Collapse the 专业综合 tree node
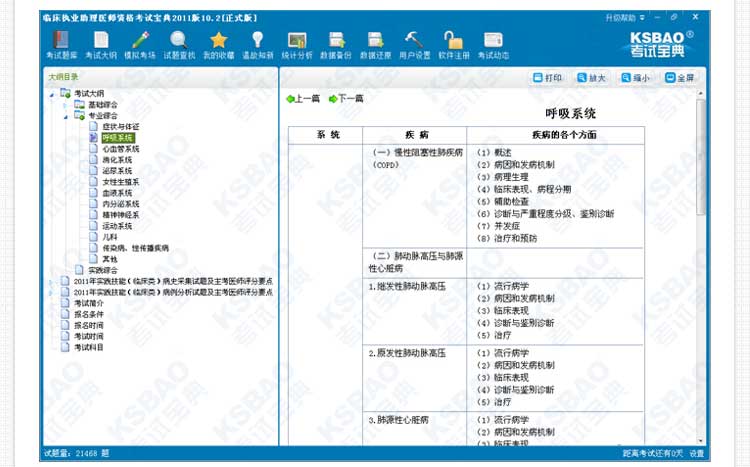This screenshot has width=750, height=467. coord(65,115)
